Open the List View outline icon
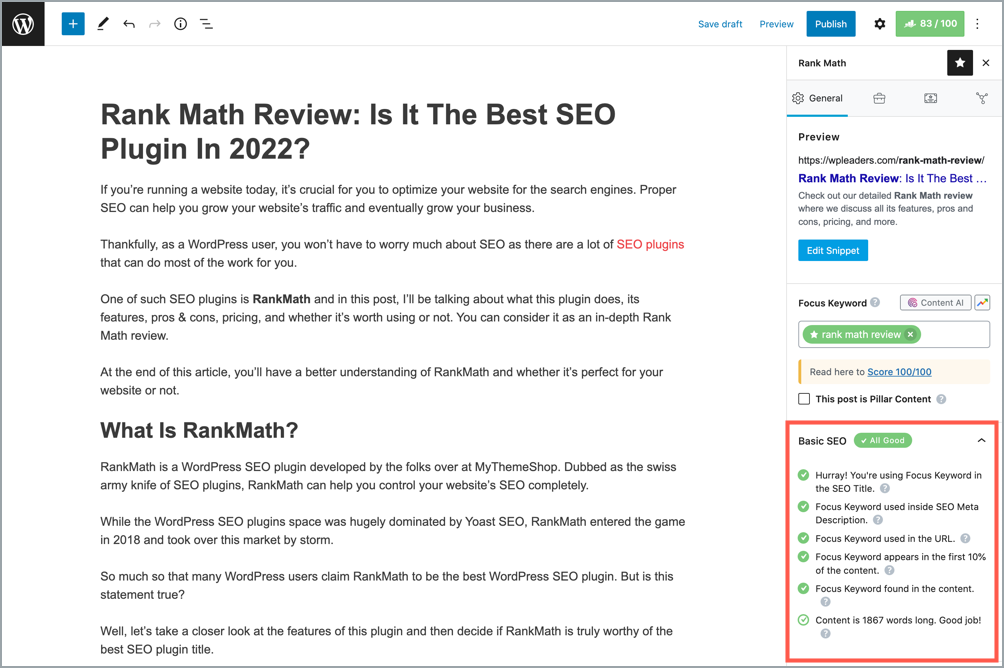 pyautogui.click(x=206, y=24)
